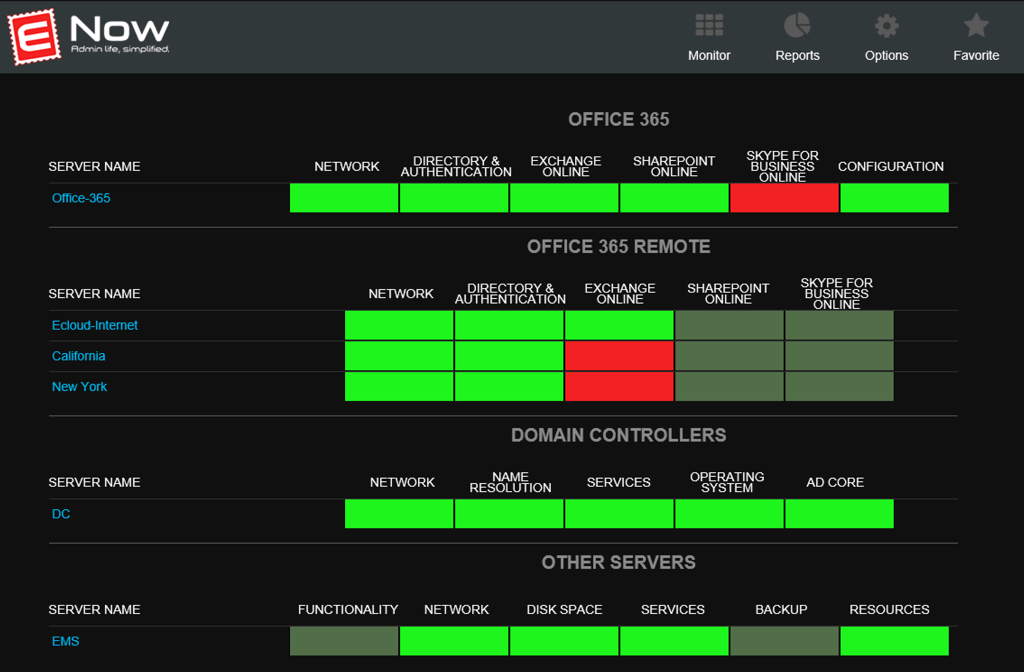Viewport: 1024px width, 672px height.
Task: Click EMS Network status cell
Action: pos(454,641)
